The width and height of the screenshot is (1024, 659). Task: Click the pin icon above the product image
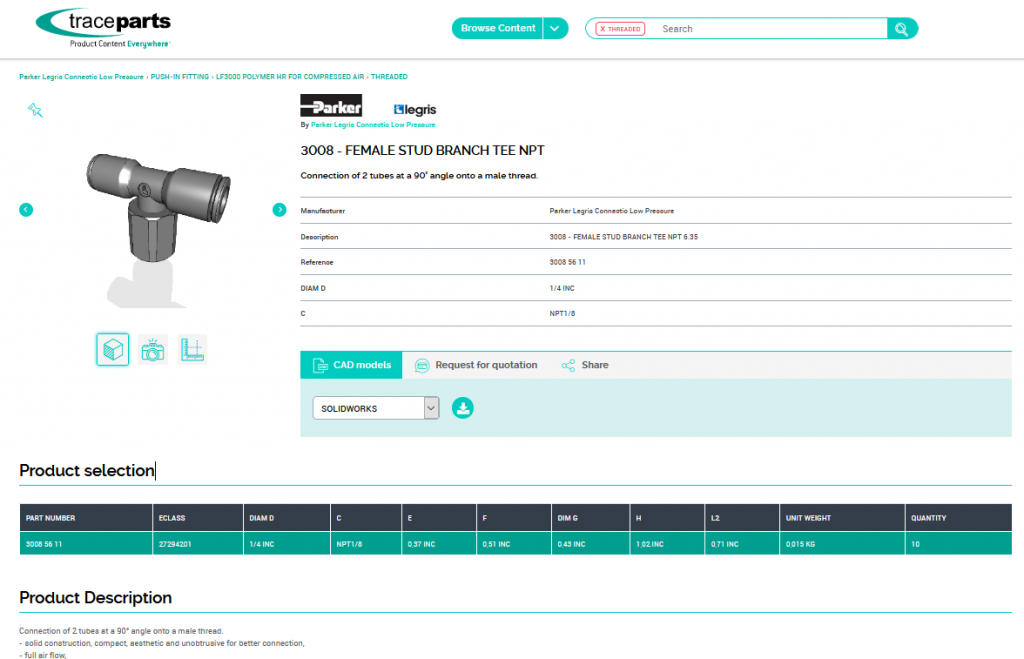coord(35,110)
